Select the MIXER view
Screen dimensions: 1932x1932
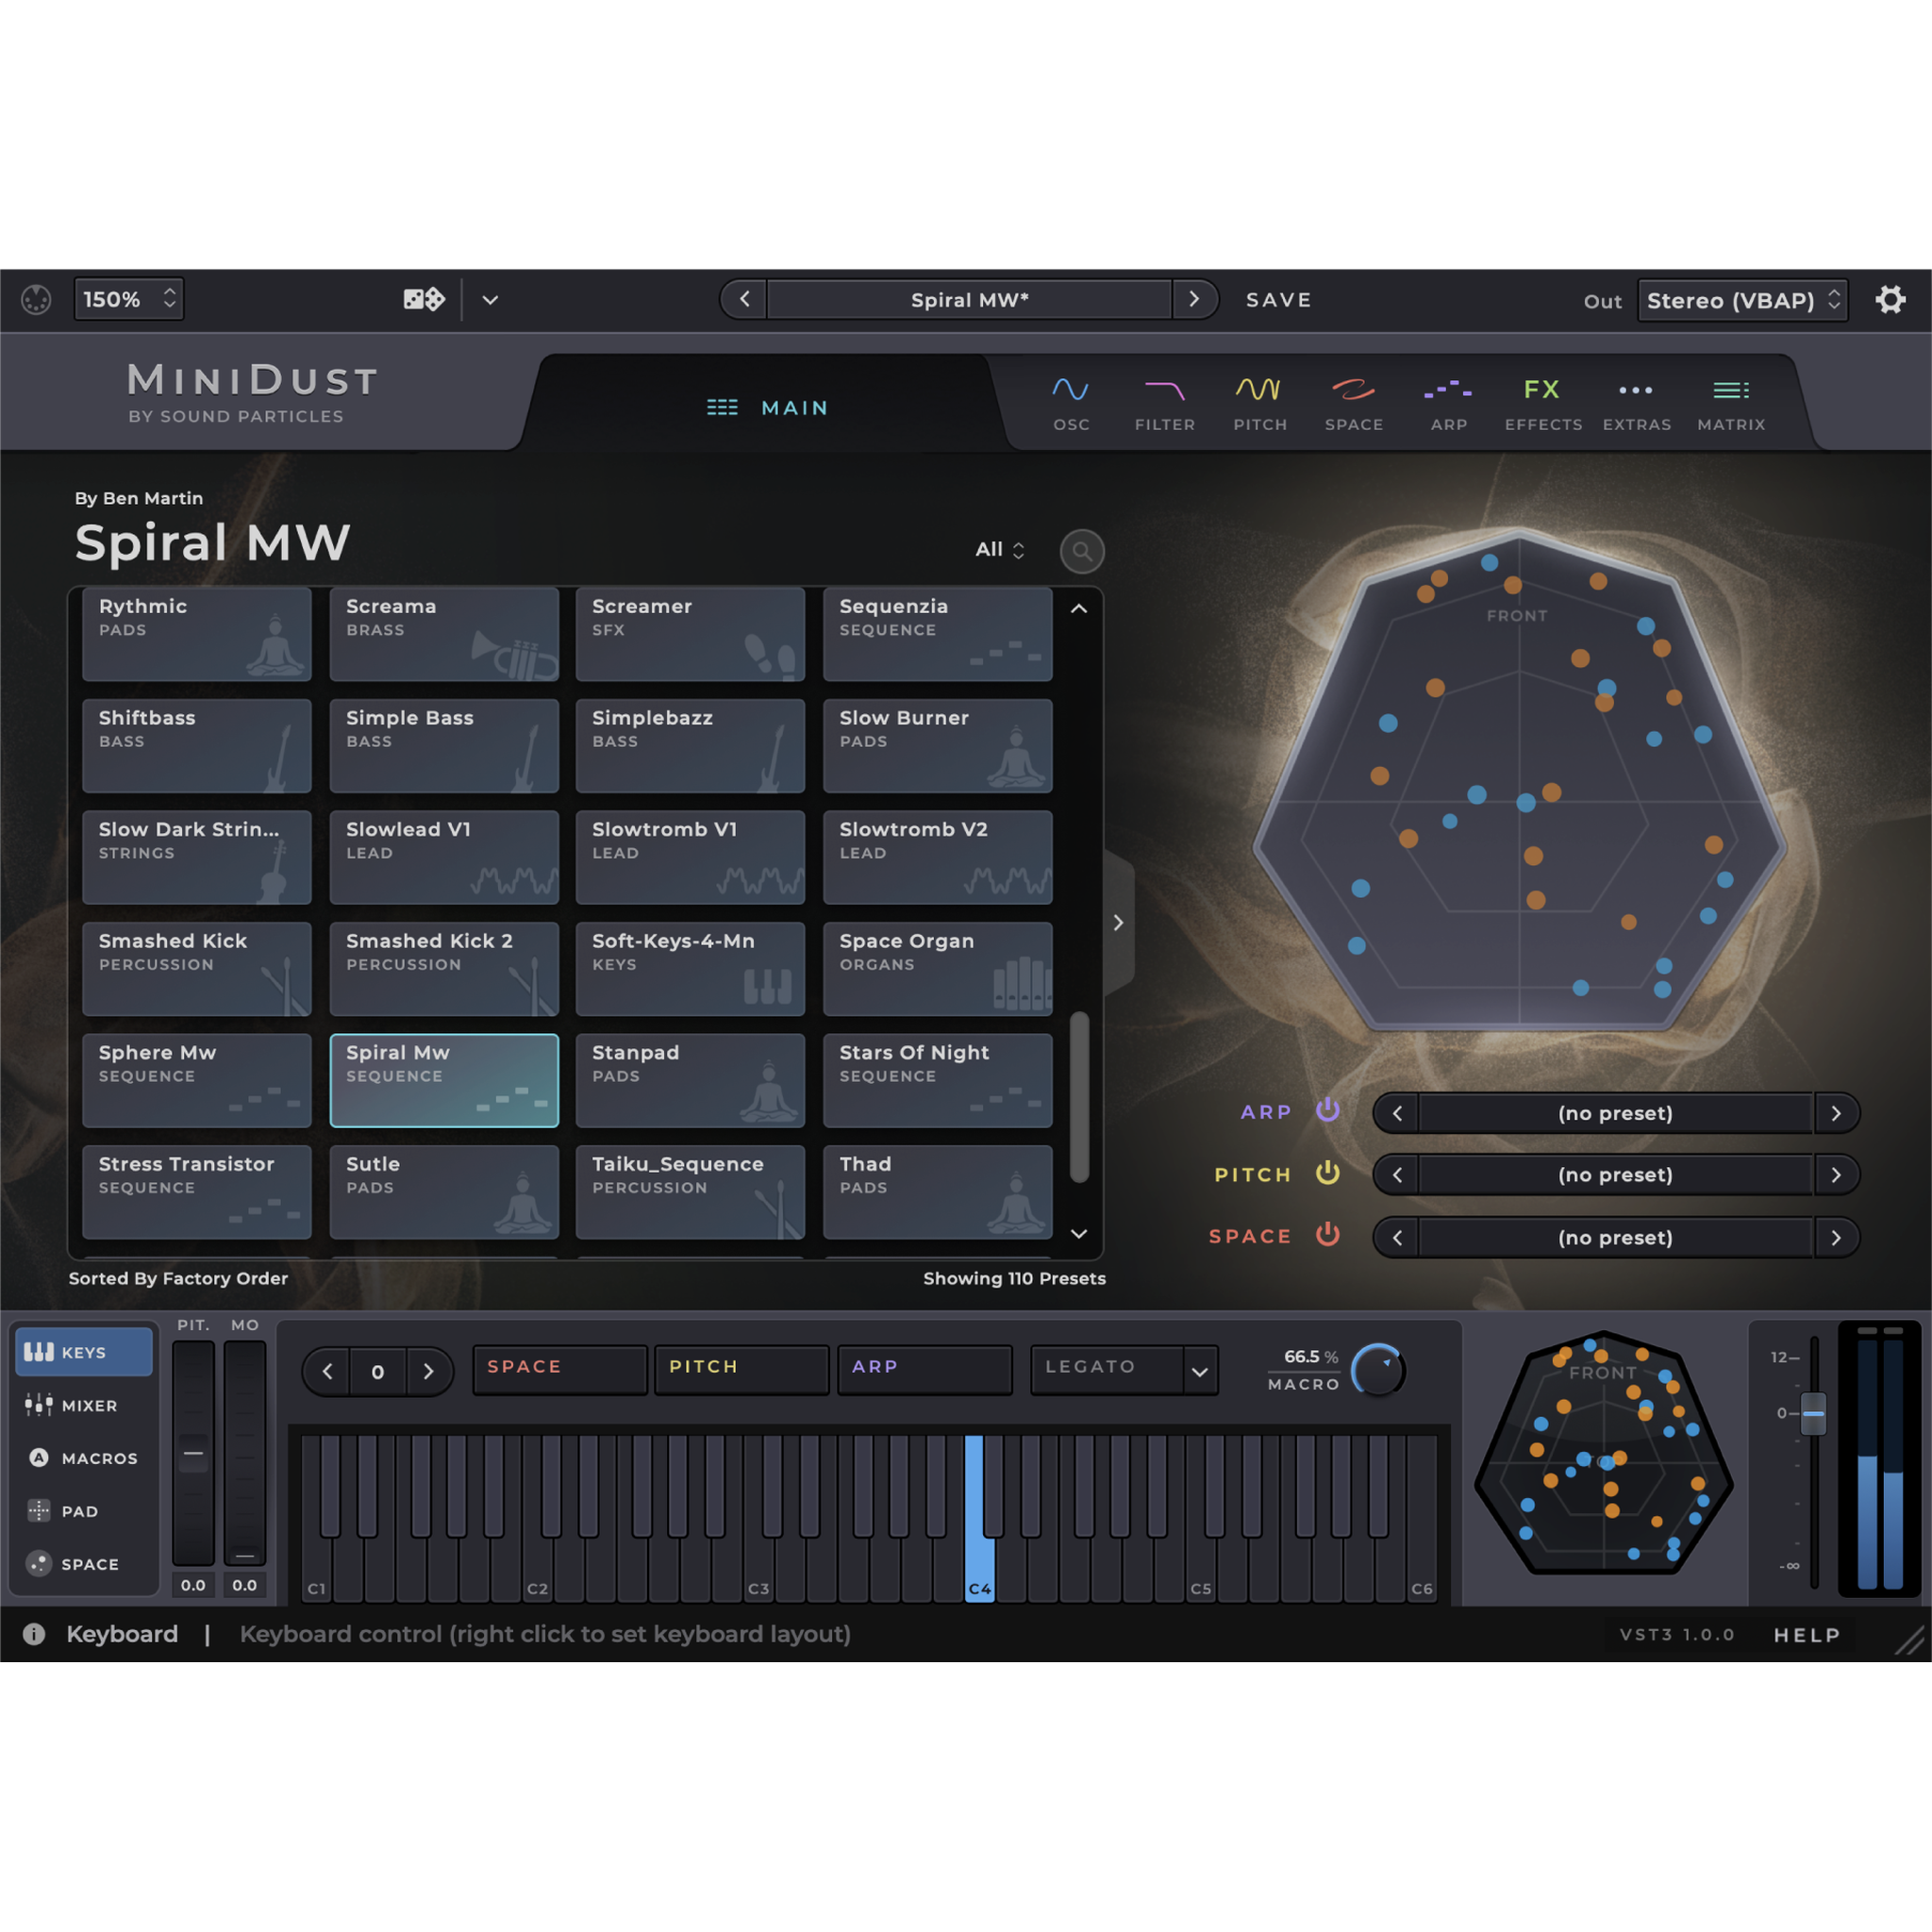click(x=84, y=1405)
